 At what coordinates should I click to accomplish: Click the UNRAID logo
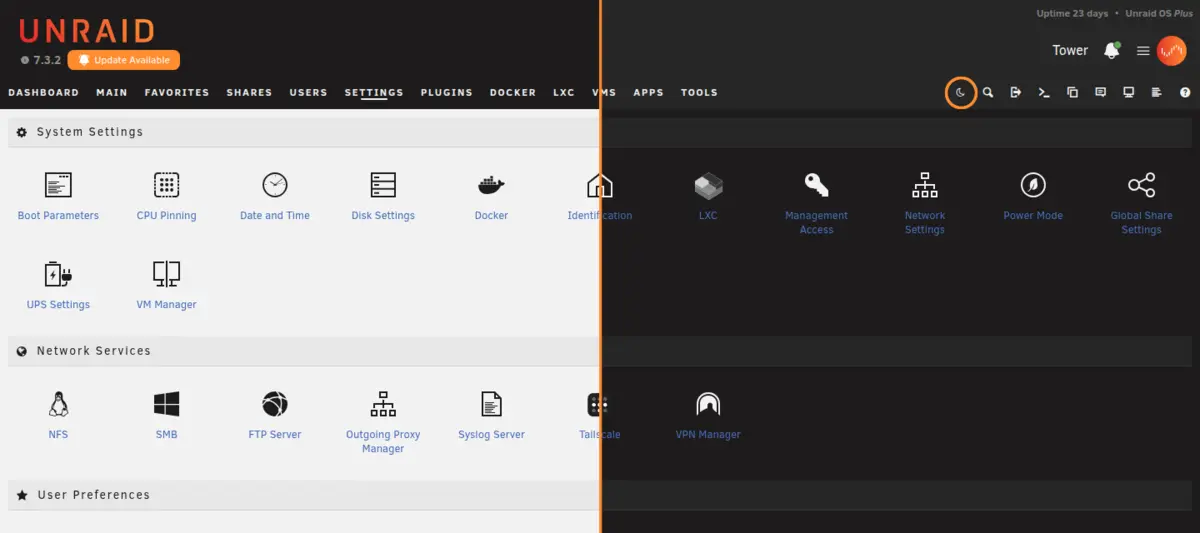86,30
